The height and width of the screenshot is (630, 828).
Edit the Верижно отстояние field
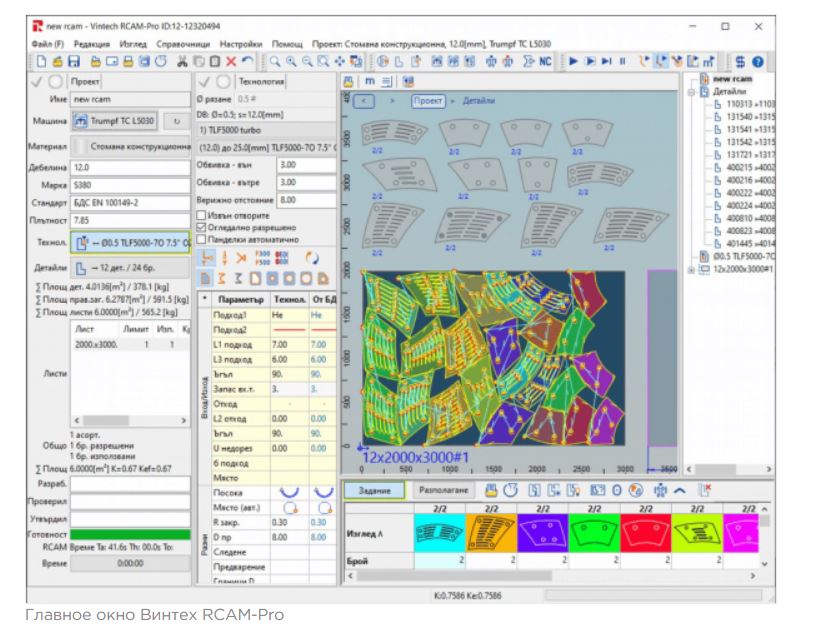307,200
